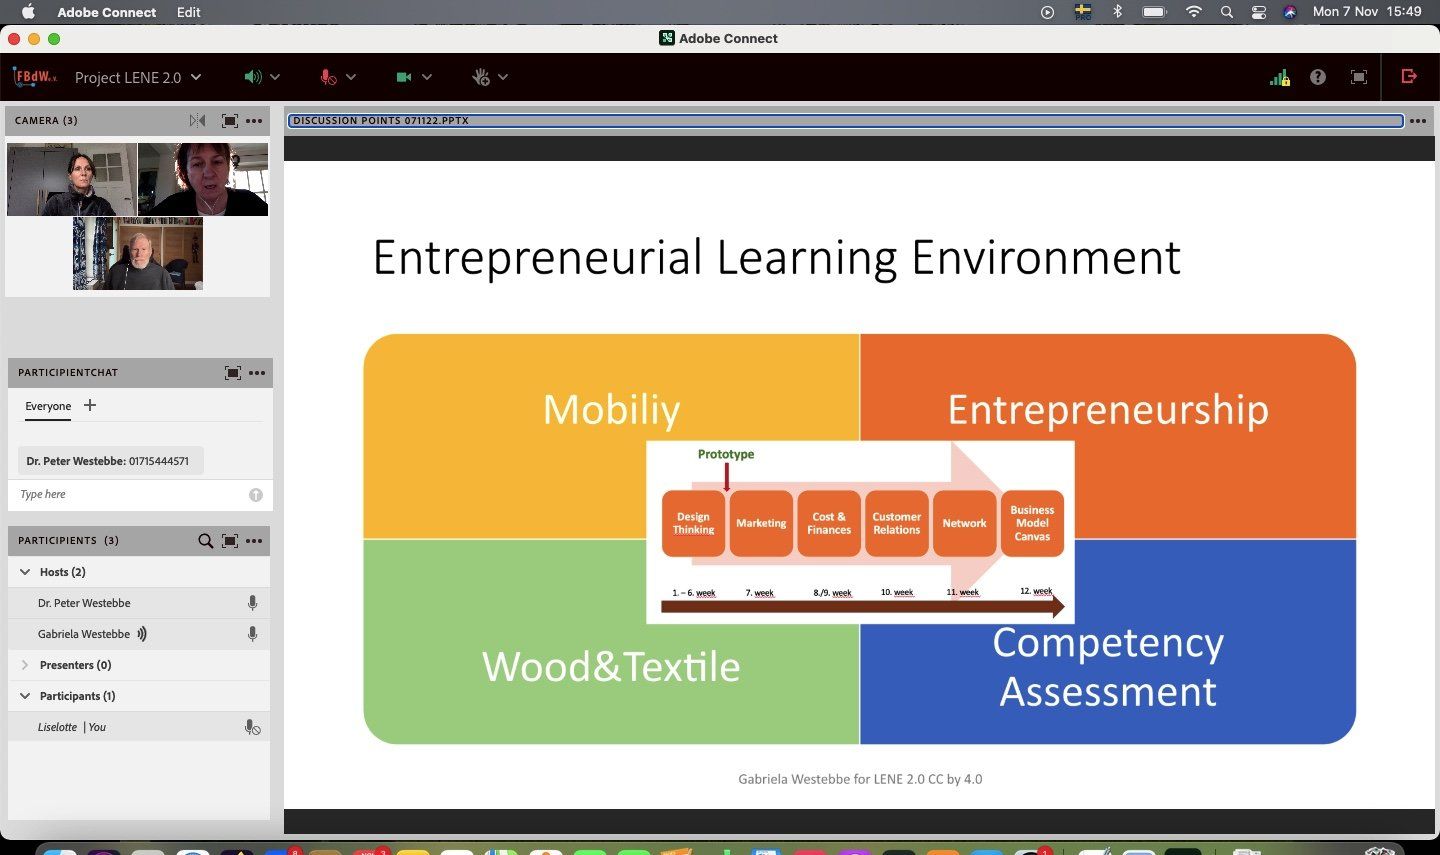Search participants with the magnifier icon
Image resolution: width=1440 pixels, height=855 pixels.
tap(205, 541)
